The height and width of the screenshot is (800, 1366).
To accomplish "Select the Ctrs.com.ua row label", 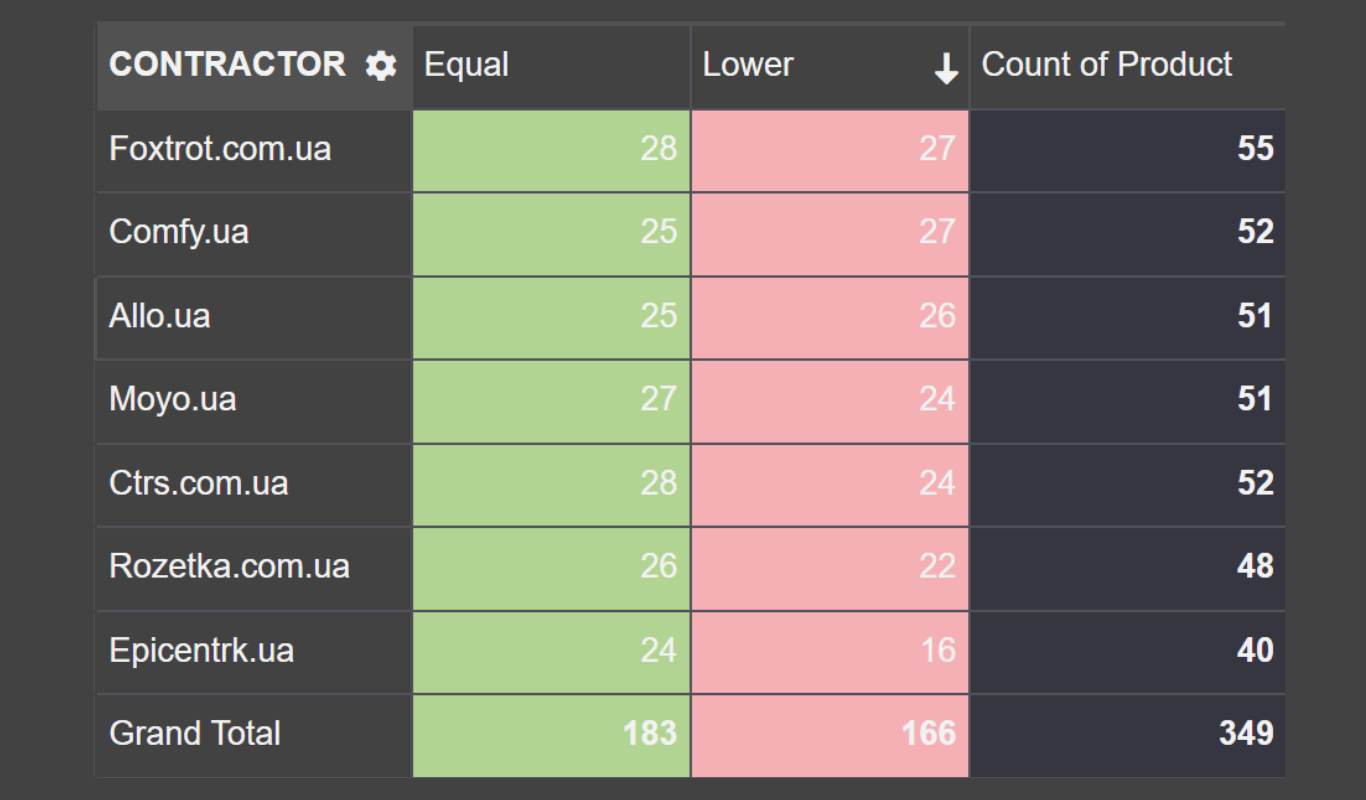I will (199, 484).
